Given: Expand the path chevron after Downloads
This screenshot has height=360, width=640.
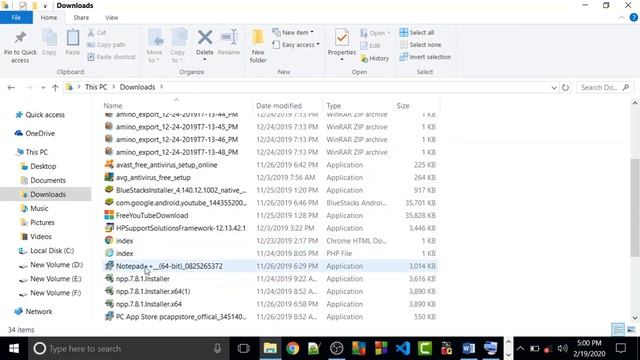Looking at the screenshot, I should click(x=162, y=87).
